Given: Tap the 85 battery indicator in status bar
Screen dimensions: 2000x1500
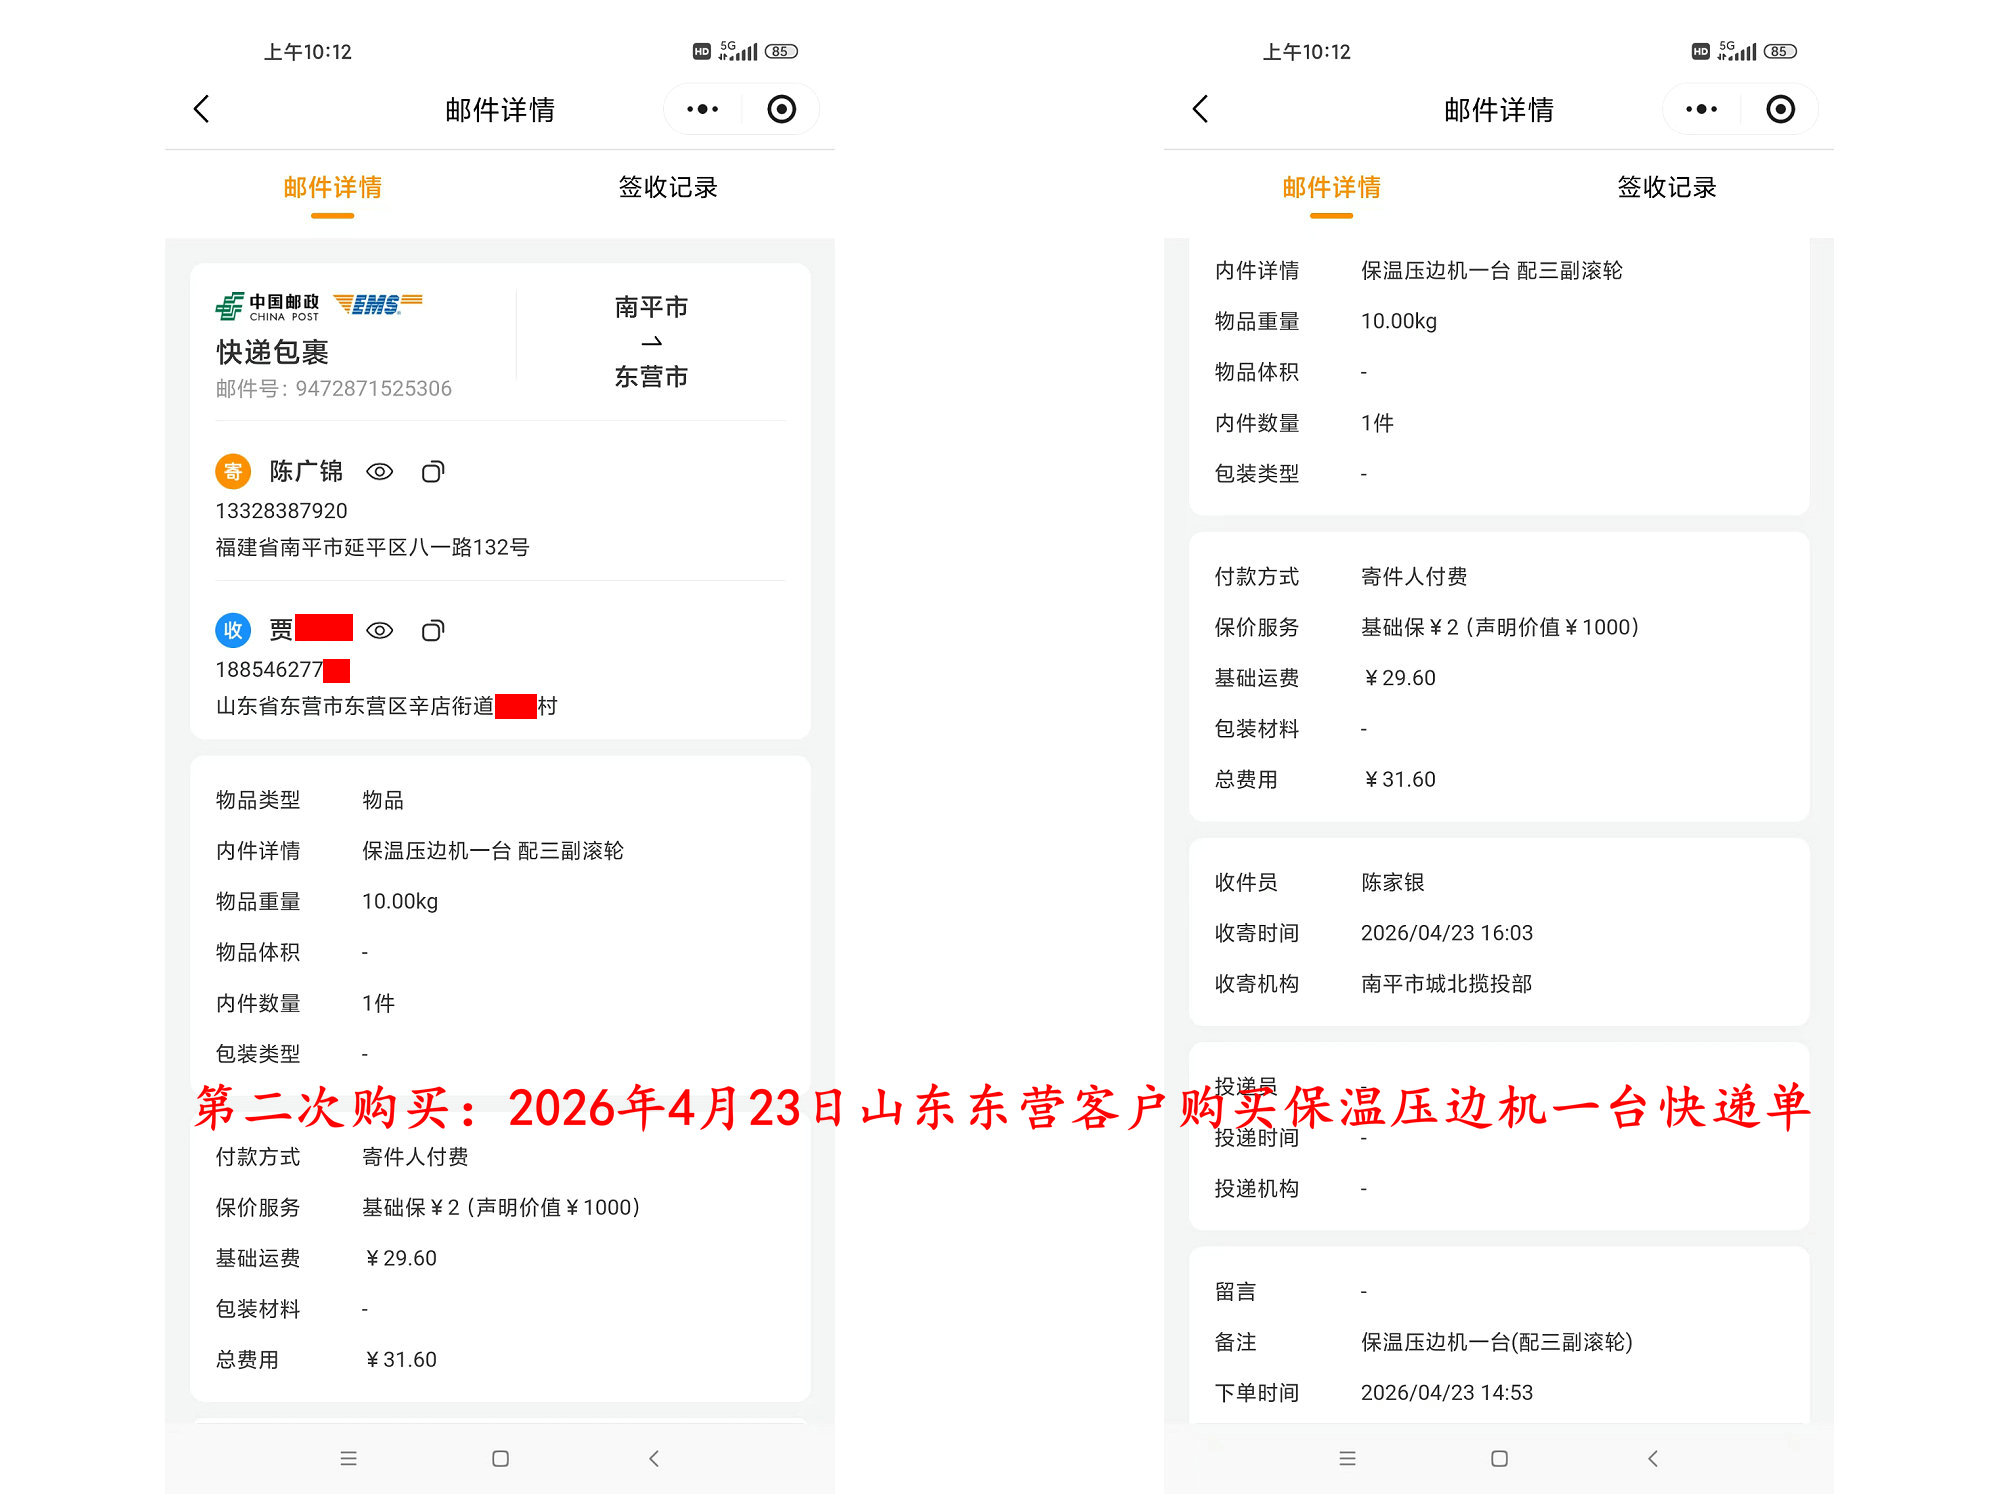Looking at the screenshot, I should 780,50.
